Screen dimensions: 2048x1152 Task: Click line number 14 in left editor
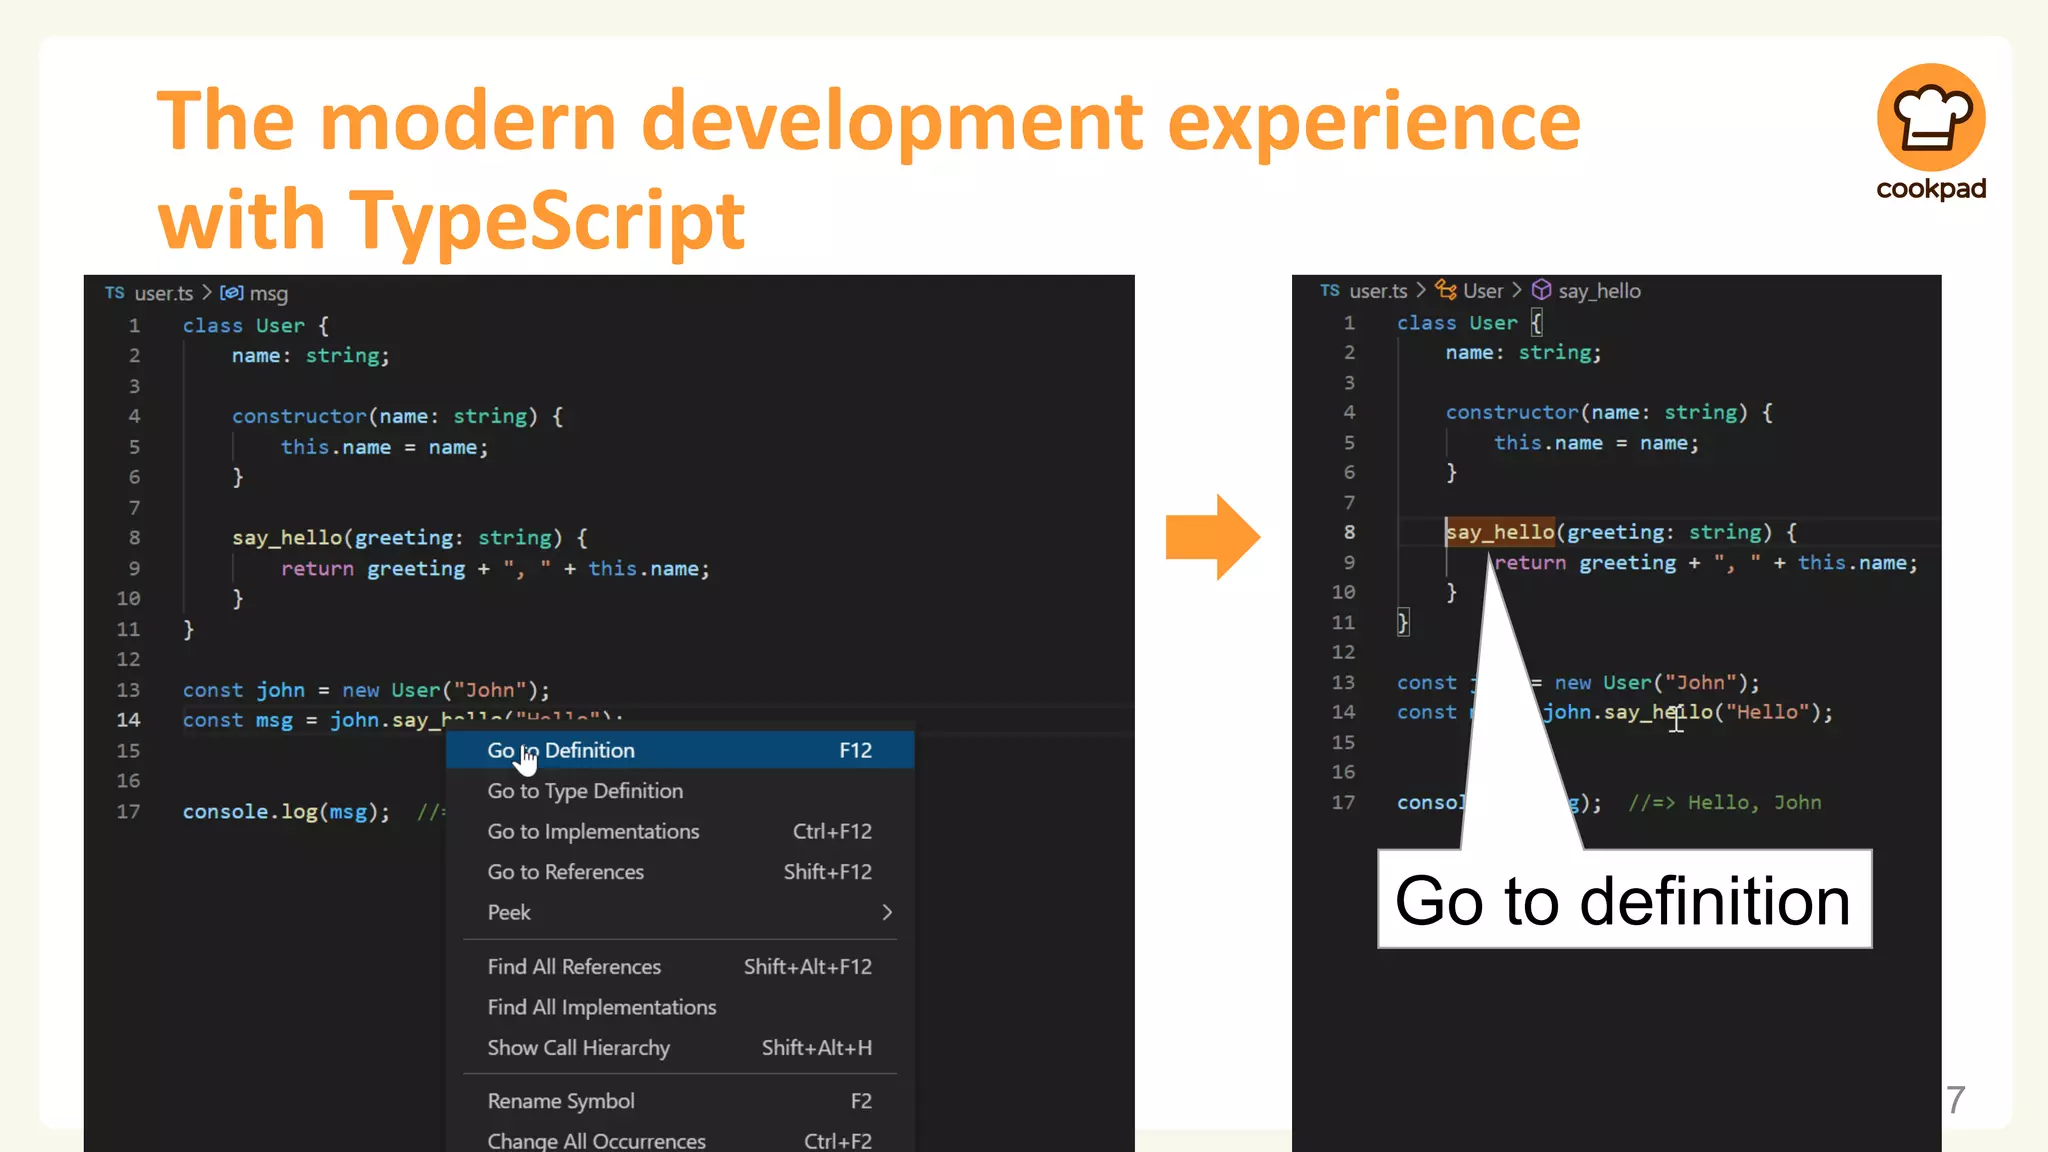129,720
